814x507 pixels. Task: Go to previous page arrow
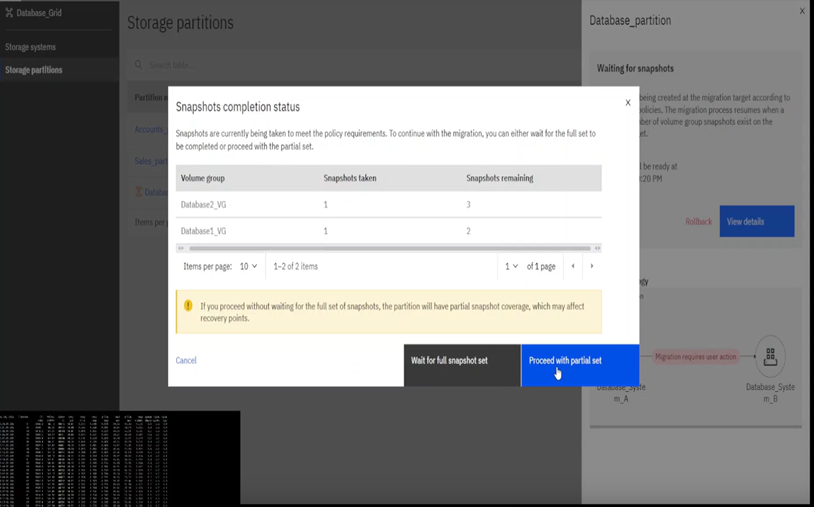[573, 267]
